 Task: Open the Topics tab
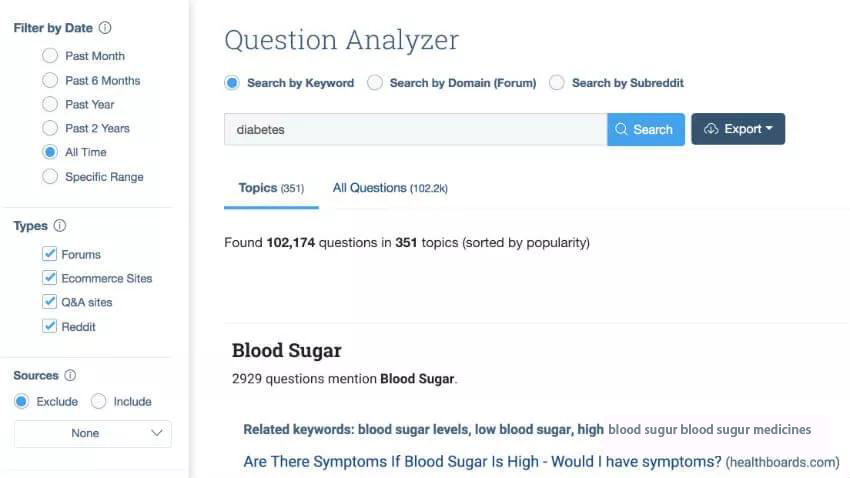click(271, 188)
